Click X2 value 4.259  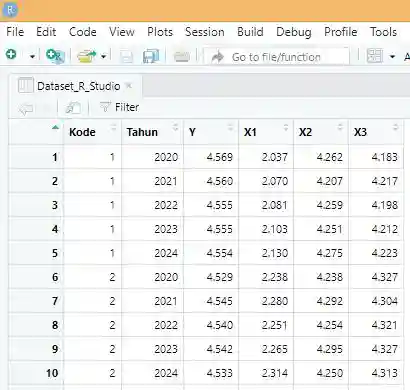(x=329, y=205)
